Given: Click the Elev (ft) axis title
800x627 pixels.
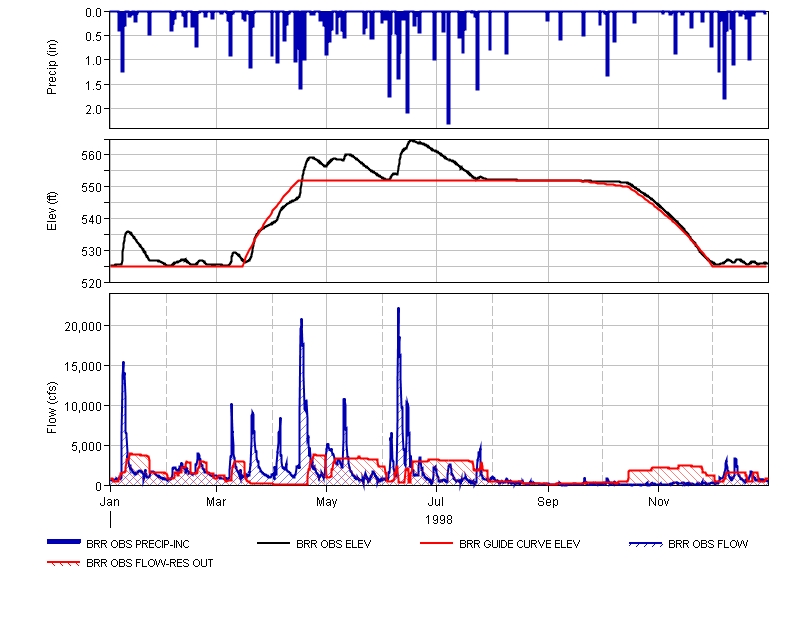Looking at the screenshot, I should click(x=52, y=211).
